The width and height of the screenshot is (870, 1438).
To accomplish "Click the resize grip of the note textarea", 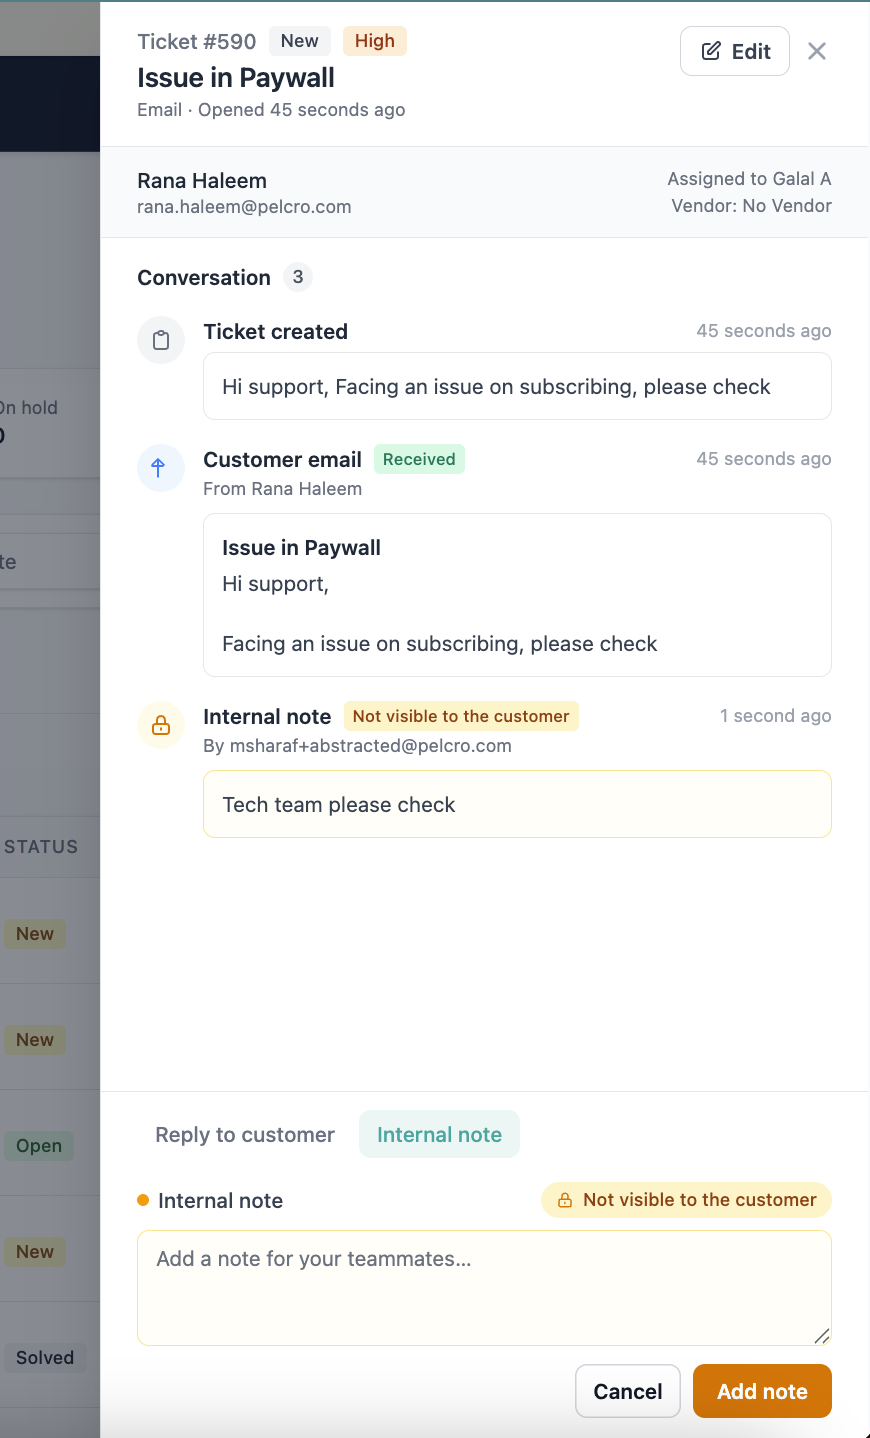I will point(821,1335).
